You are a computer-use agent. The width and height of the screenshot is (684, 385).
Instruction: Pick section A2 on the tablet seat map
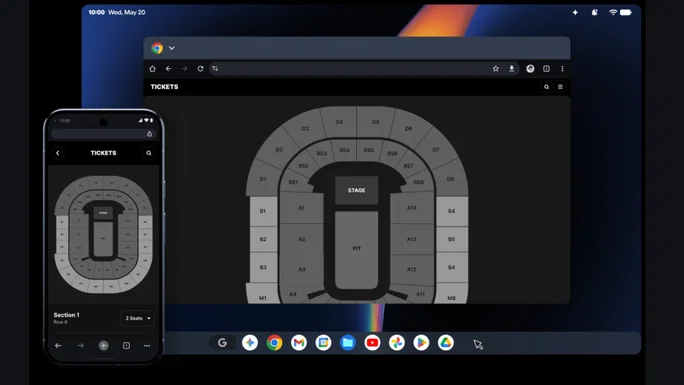(x=302, y=239)
